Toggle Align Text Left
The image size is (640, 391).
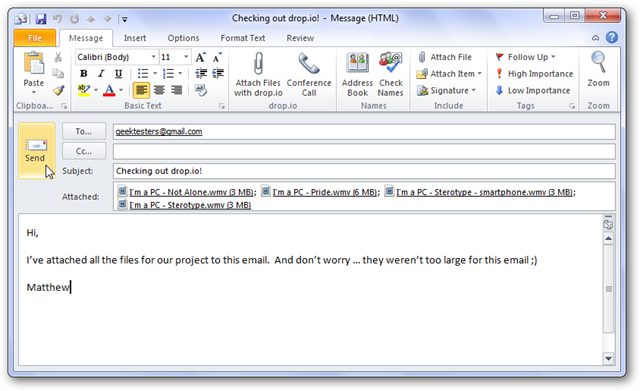142,90
